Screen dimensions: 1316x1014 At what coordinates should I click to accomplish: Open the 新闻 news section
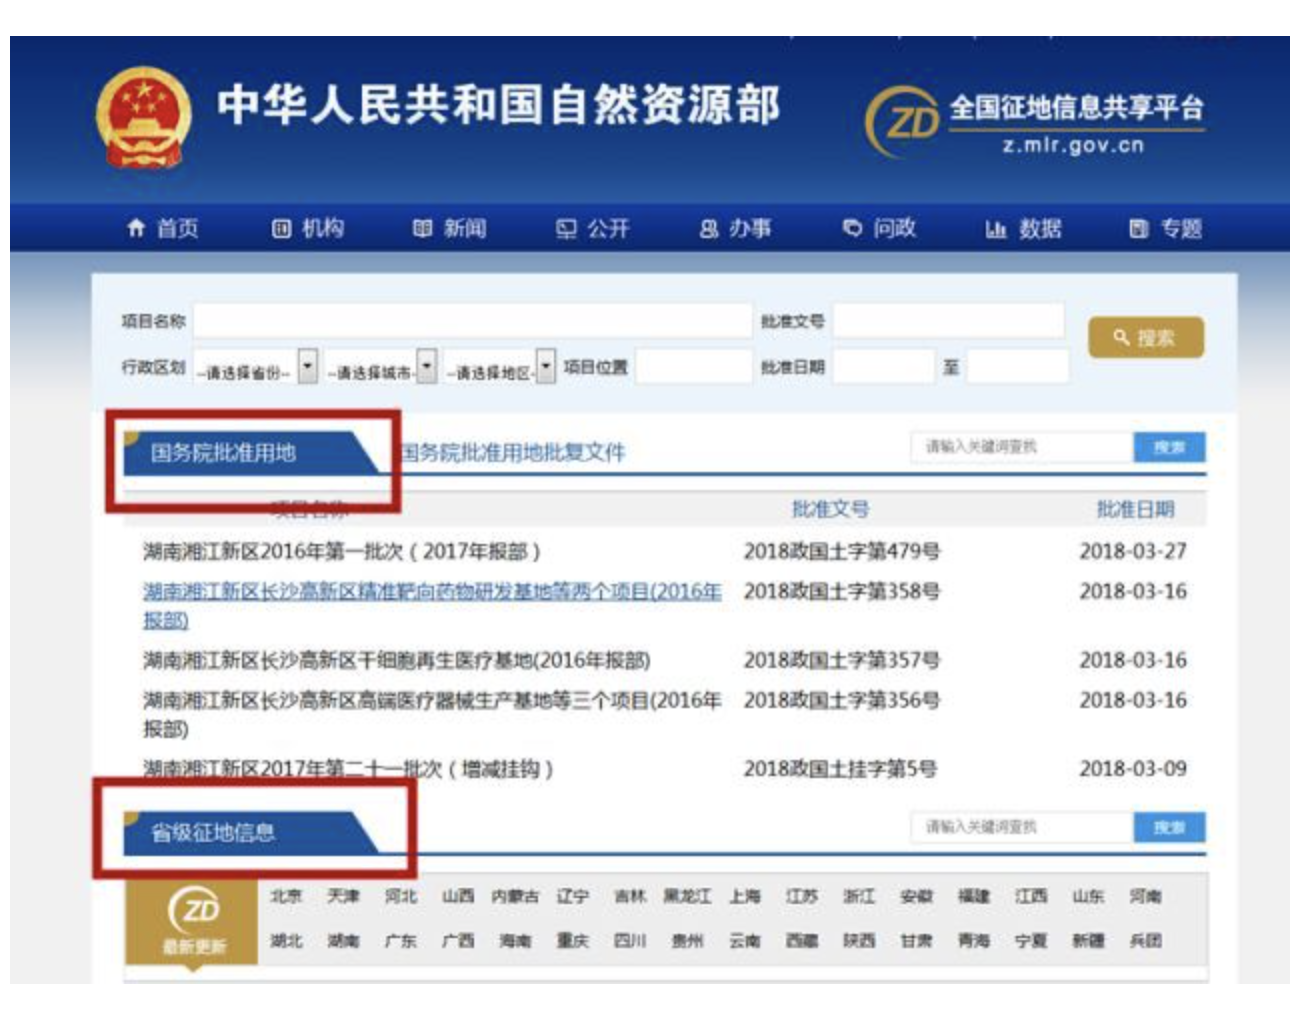pos(450,229)
